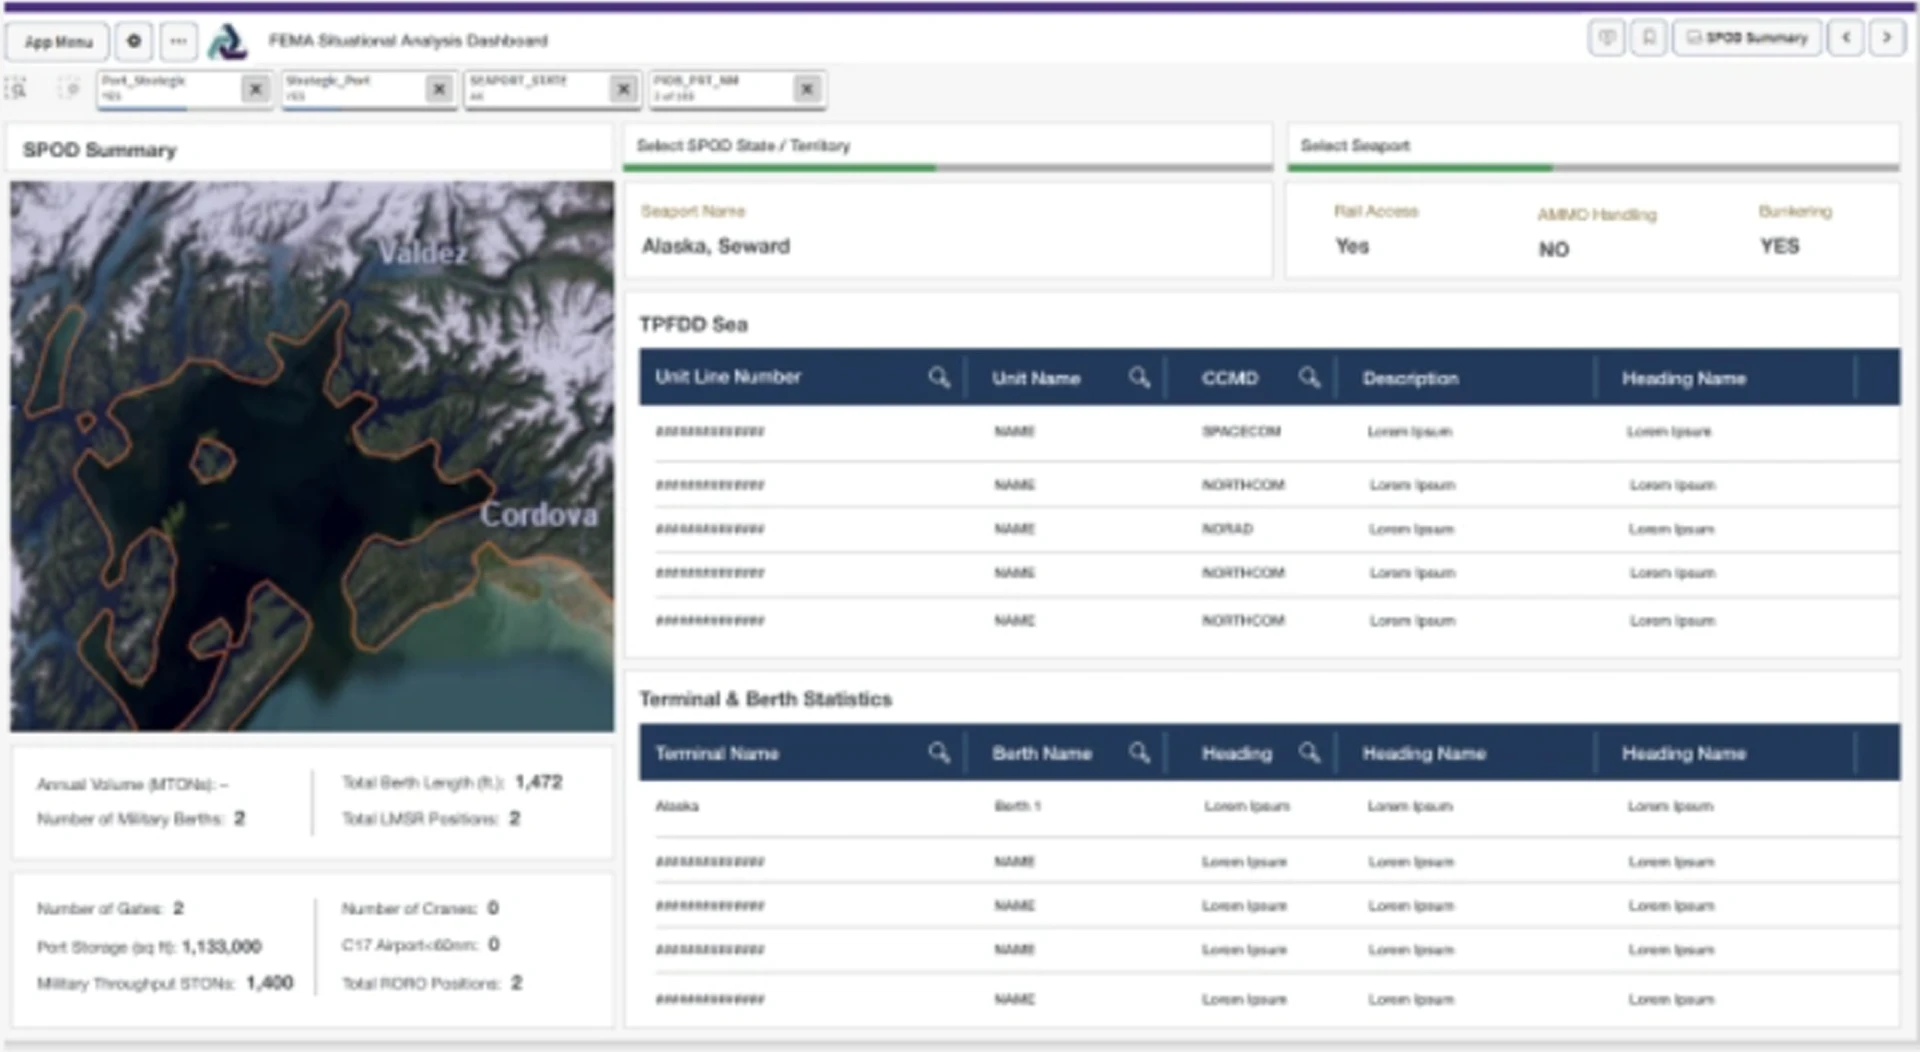This screenshot has width=1920, height=1052.
Task: Go to the previous sheet arrow
Action: pyautogui.click(x=1846, y=38)
